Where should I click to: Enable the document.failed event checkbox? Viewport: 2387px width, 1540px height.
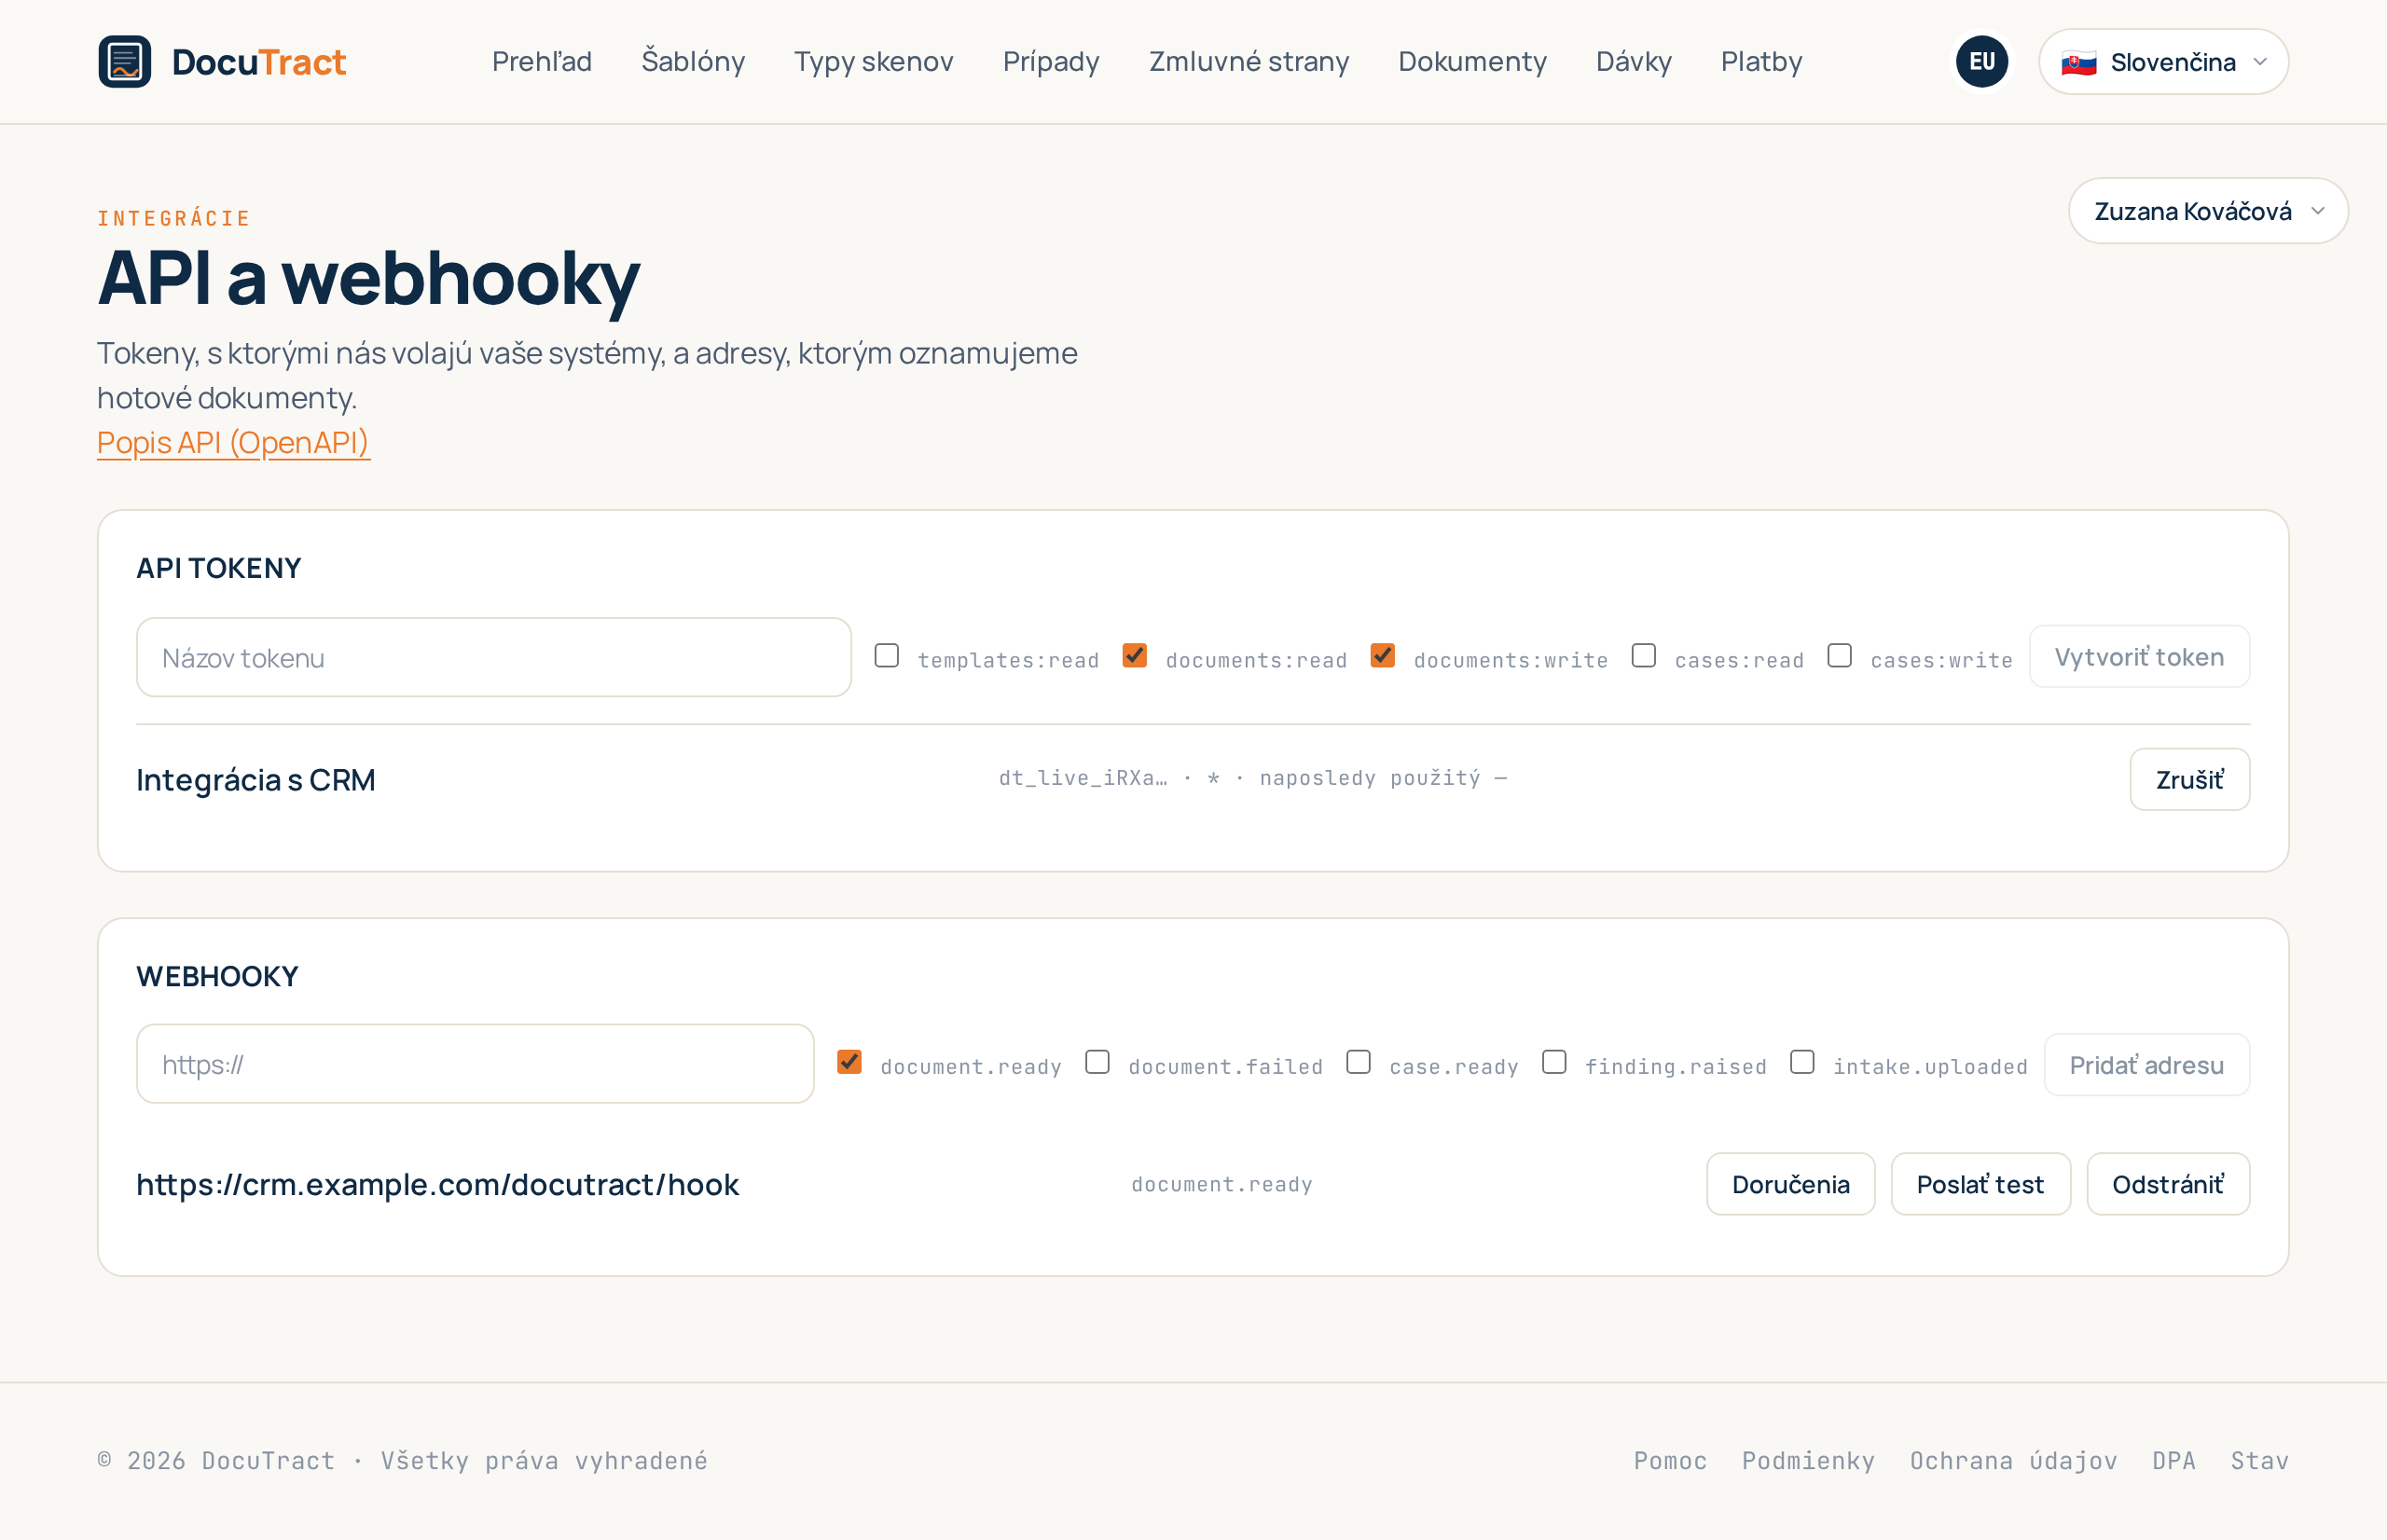click(x=1097, y=1062)
